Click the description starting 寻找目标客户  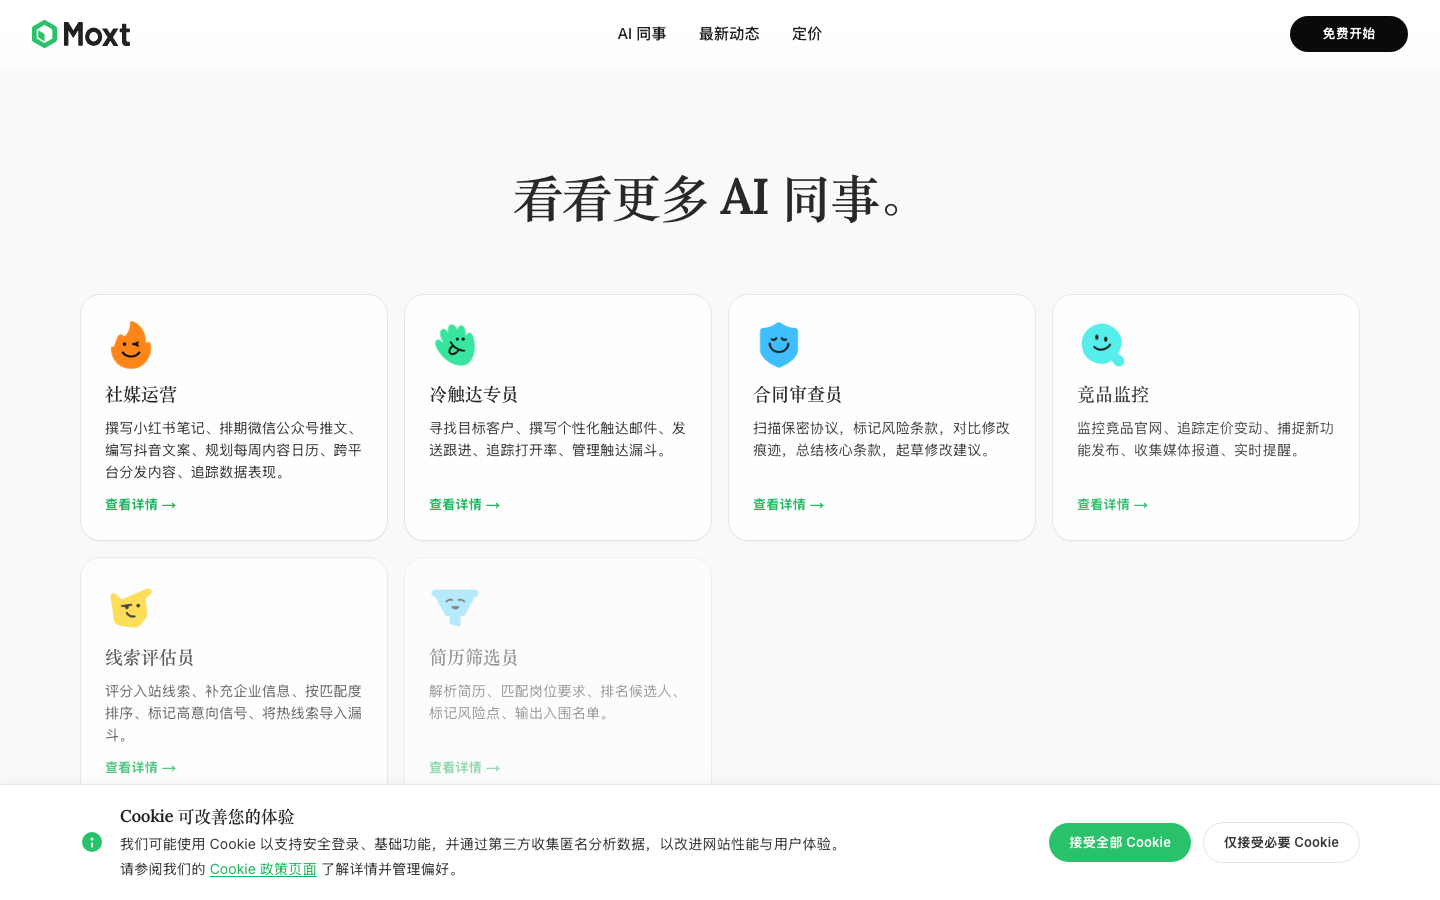[558, 439]
